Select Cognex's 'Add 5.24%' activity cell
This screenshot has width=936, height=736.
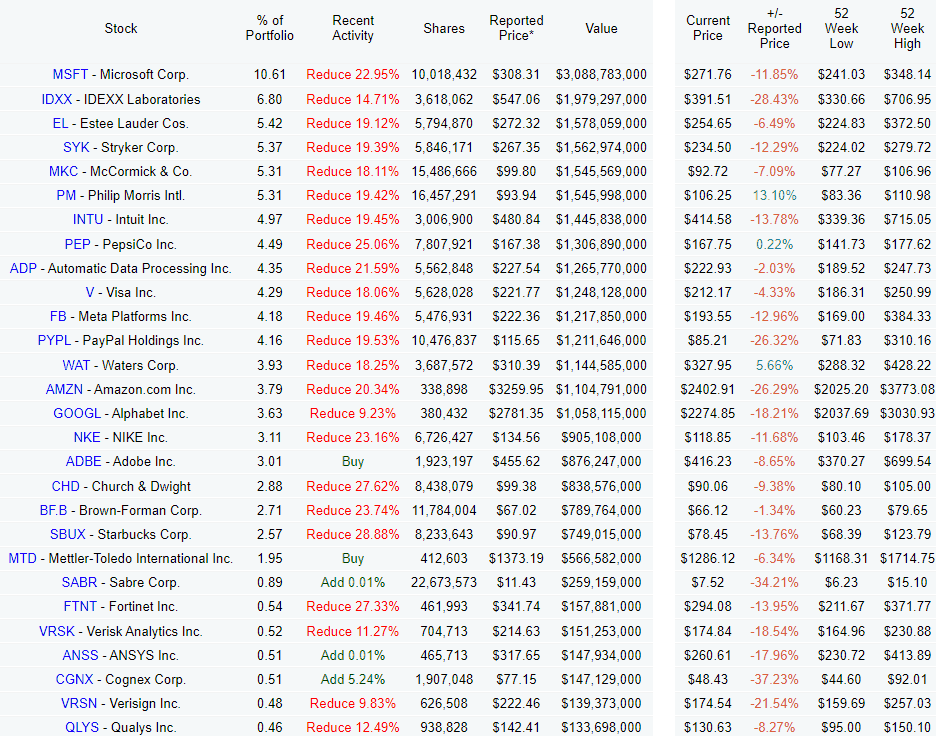point(353,679)
